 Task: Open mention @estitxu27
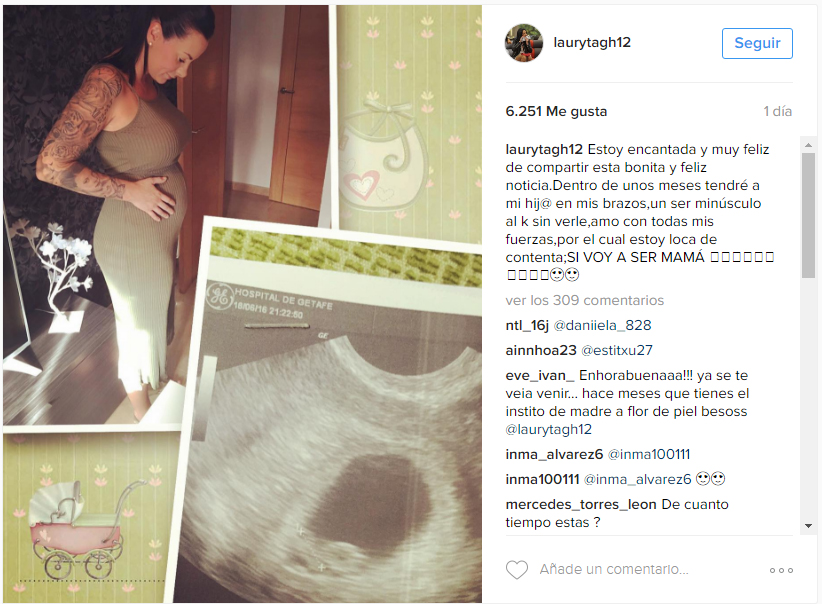[617, 350]
